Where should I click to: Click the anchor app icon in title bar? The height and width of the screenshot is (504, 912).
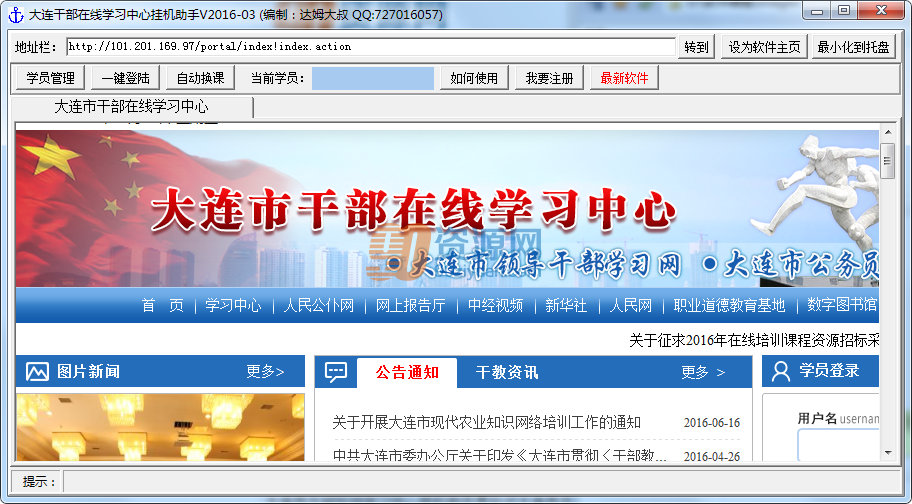click(16, 15)
